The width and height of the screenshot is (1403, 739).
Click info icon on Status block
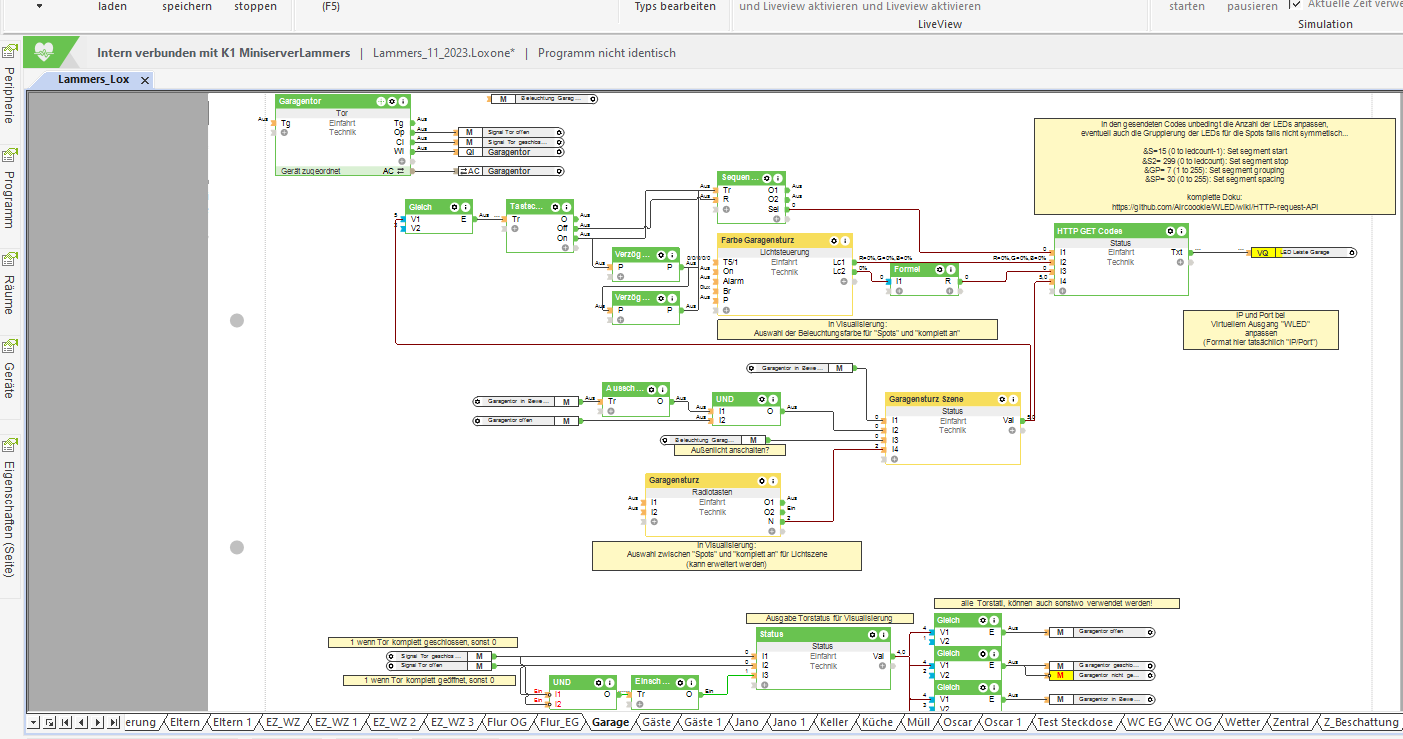click(x=883, y=634)
